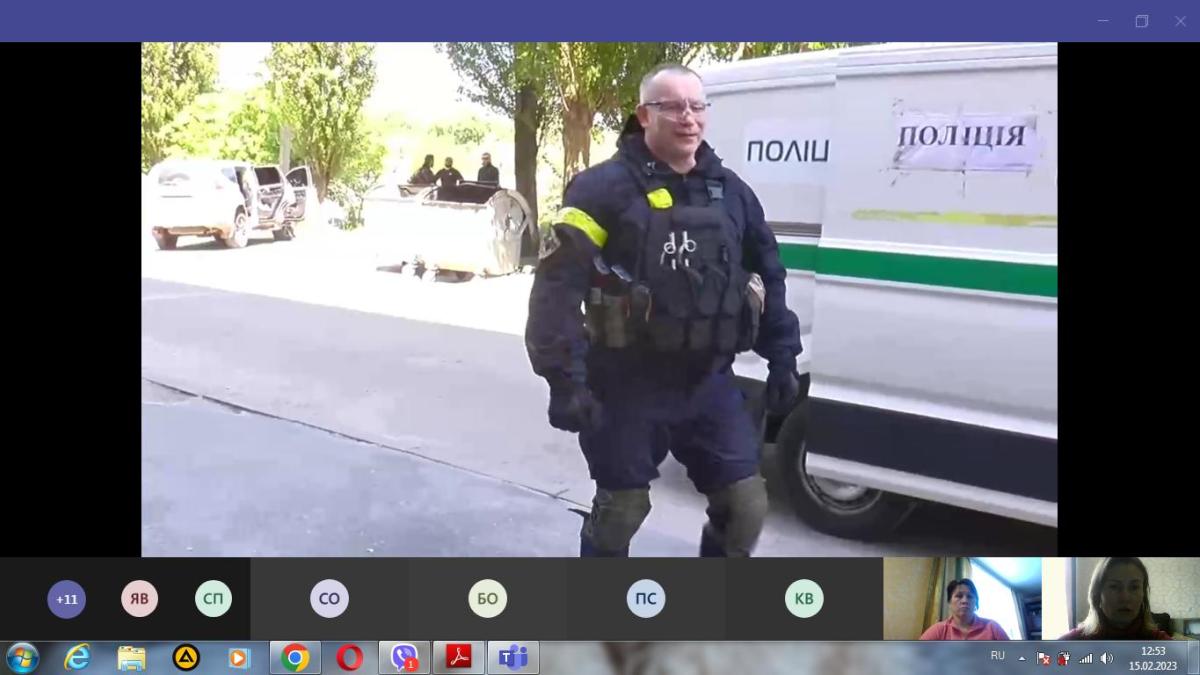Select video tile of woman in pink
The image size is (1200, 675).
[962, 599]
